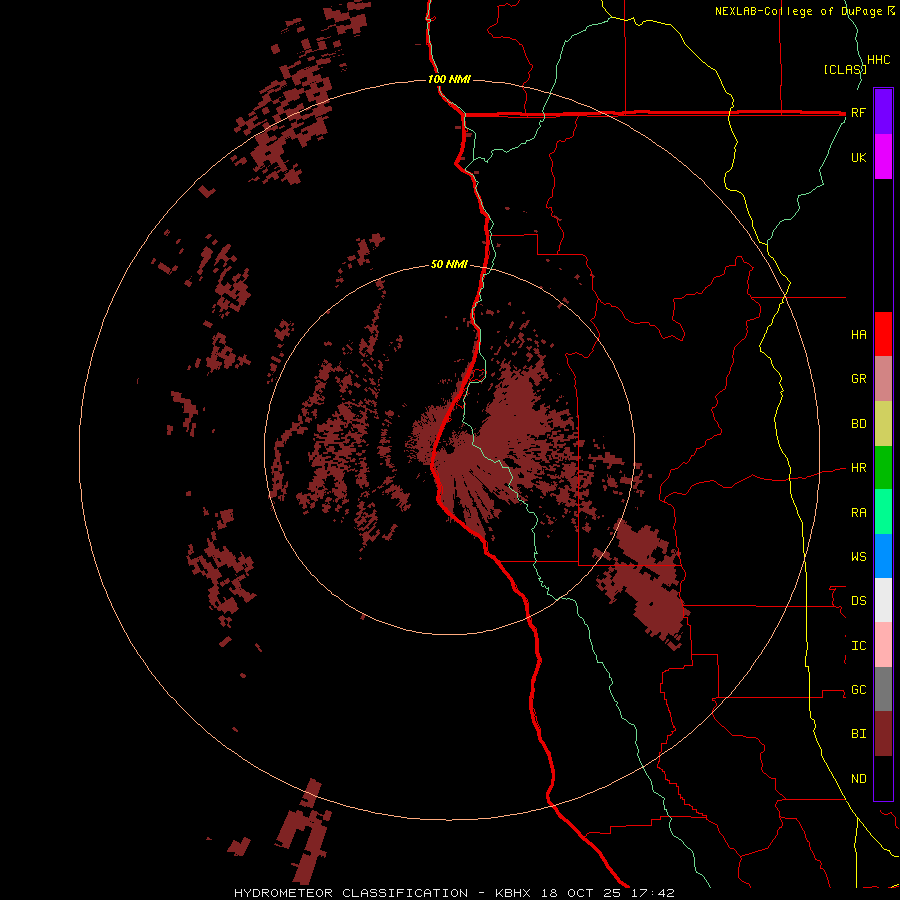Image resolution: width=900 pixels, height=900 pixels.
Task: Click the RF legend label
Action: pyautogui.click(x=858, y=112)
